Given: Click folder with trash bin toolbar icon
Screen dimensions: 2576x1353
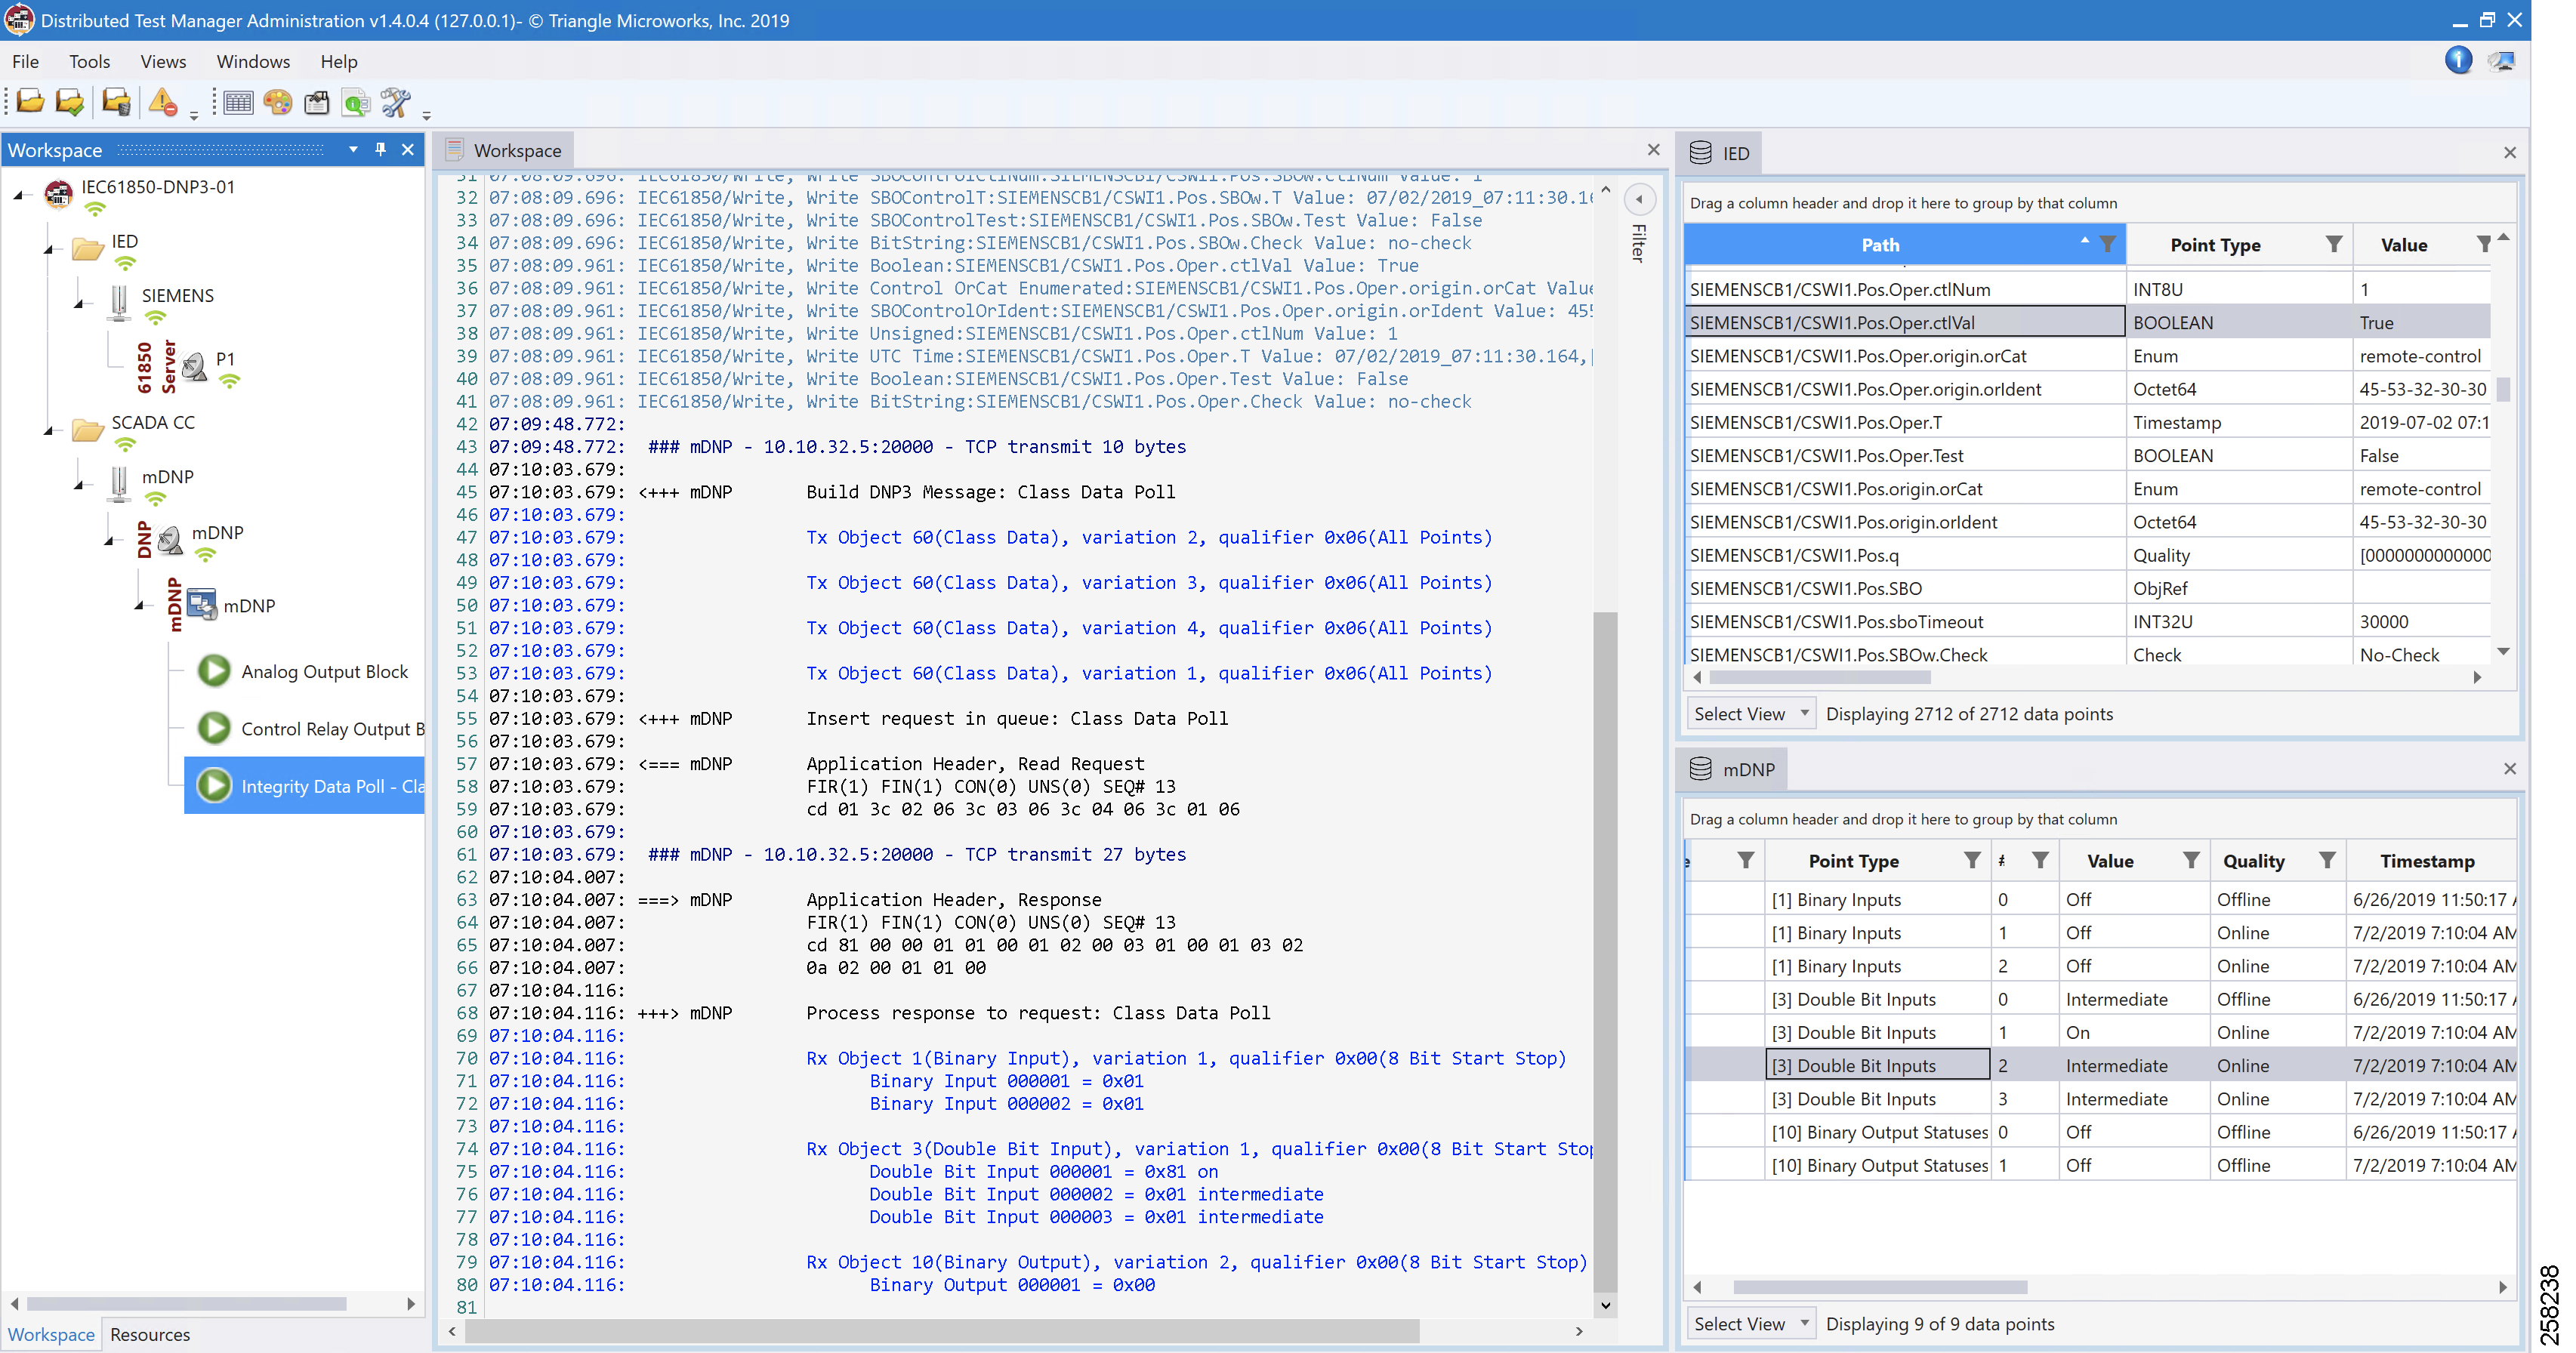Looking at the screenshot, I should tap(116, 101).
